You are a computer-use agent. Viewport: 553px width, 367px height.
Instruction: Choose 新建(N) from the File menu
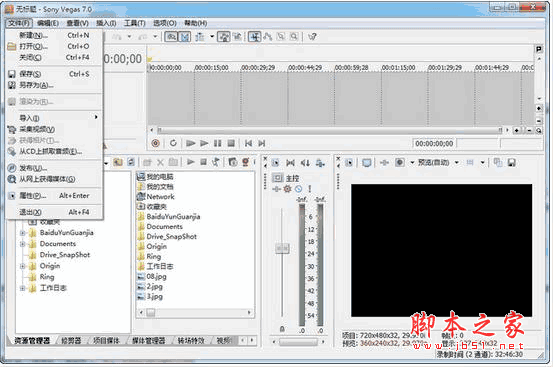[x=54, y=35]
